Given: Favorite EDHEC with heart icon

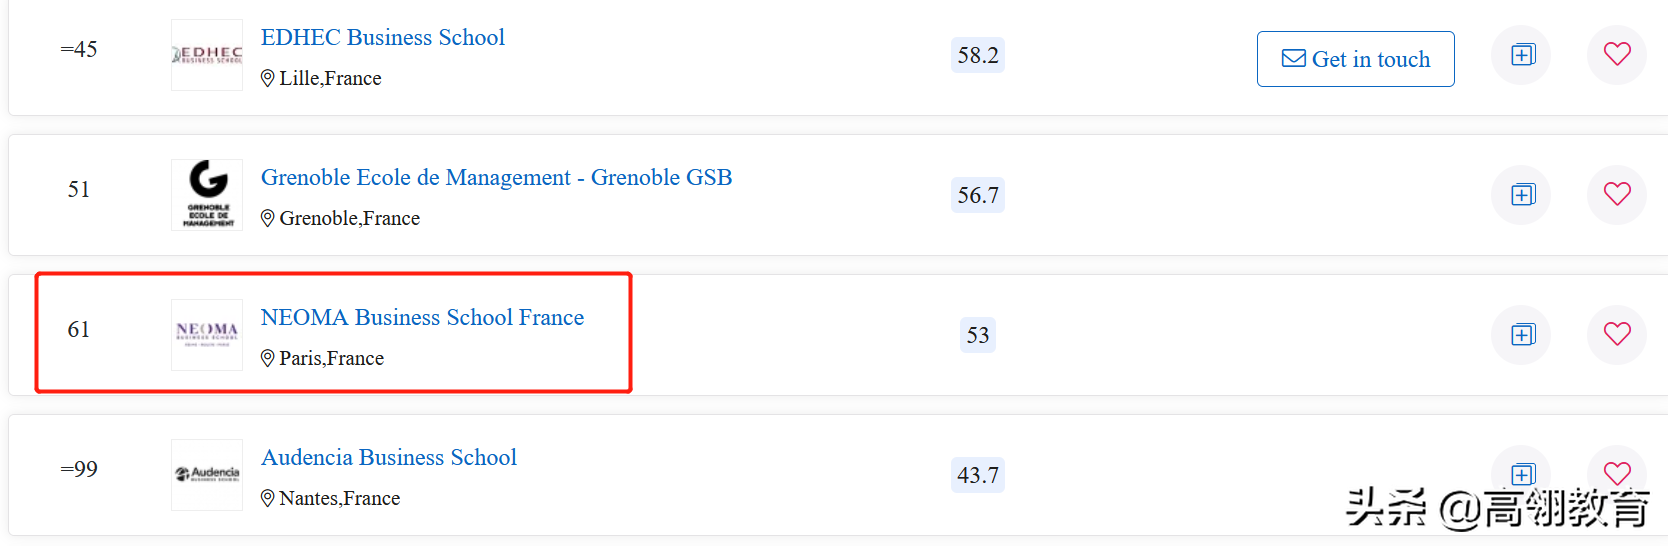Looking at the screenshot, I should click(1617, 54).
